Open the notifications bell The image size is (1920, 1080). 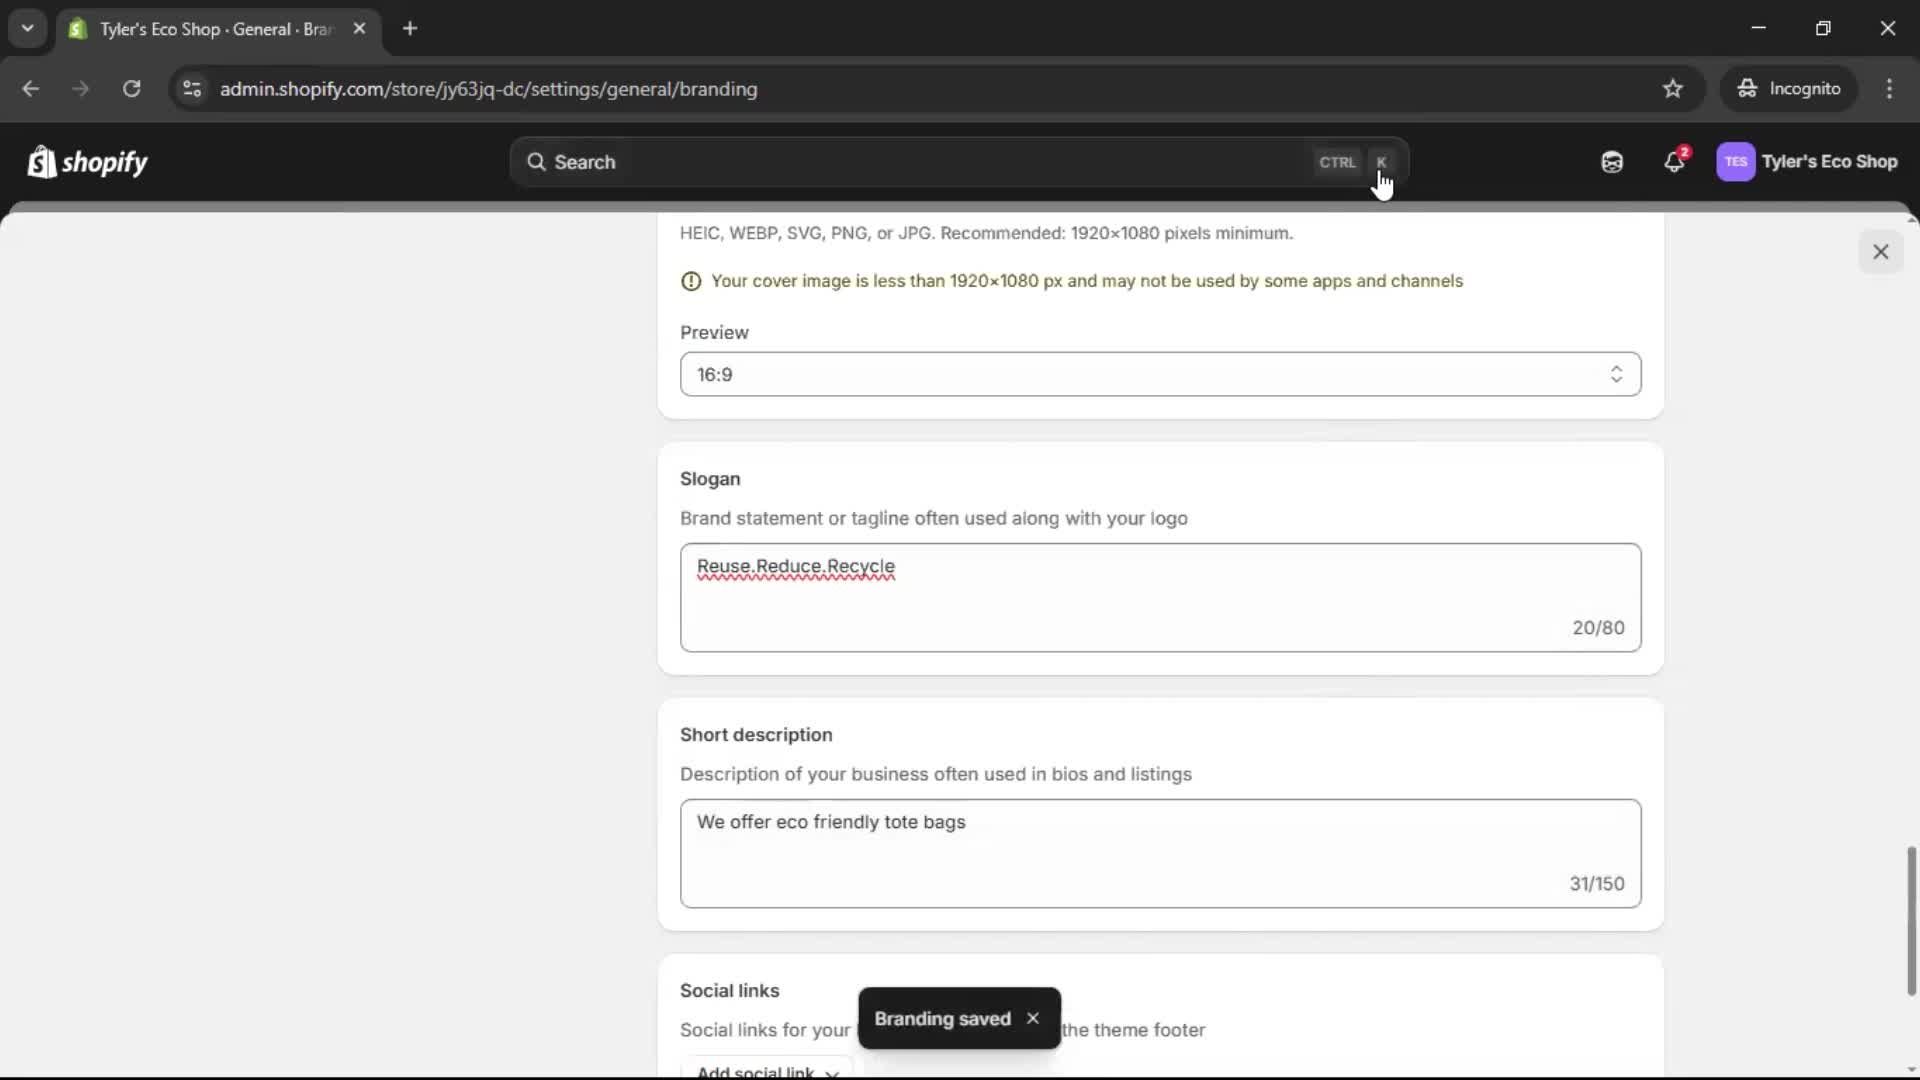pos(1674,162)
